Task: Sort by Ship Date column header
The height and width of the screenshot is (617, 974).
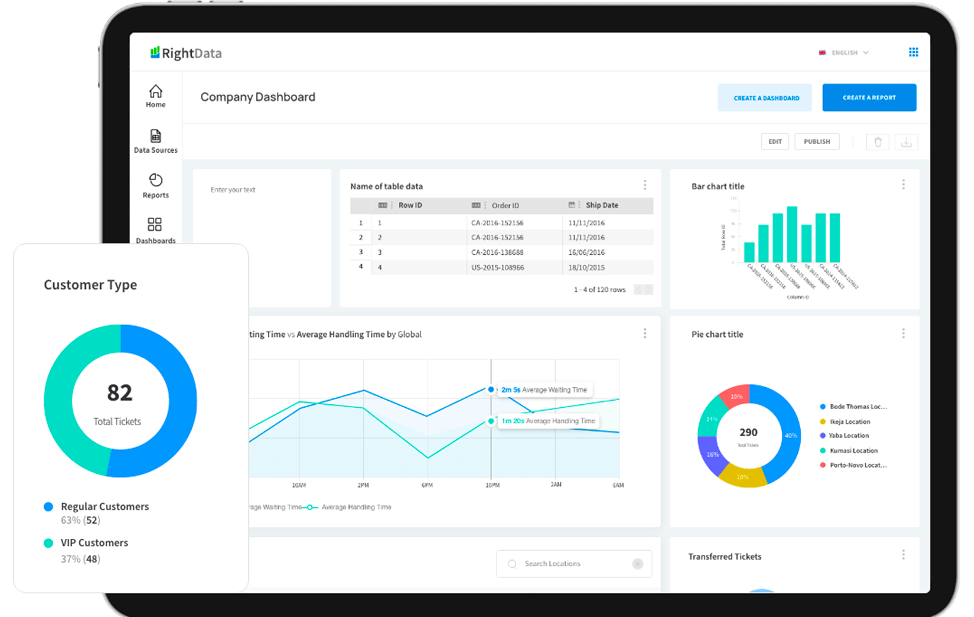Action: pos(601,205)
